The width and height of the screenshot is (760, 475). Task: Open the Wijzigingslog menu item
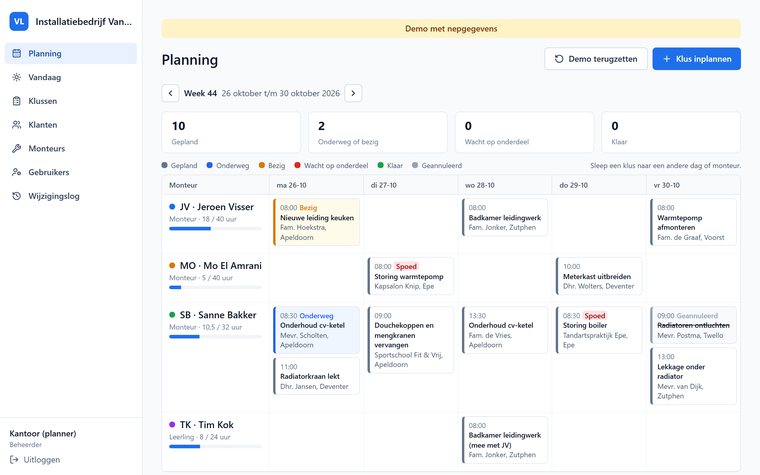pyautogui.click(x=71, y=196)
